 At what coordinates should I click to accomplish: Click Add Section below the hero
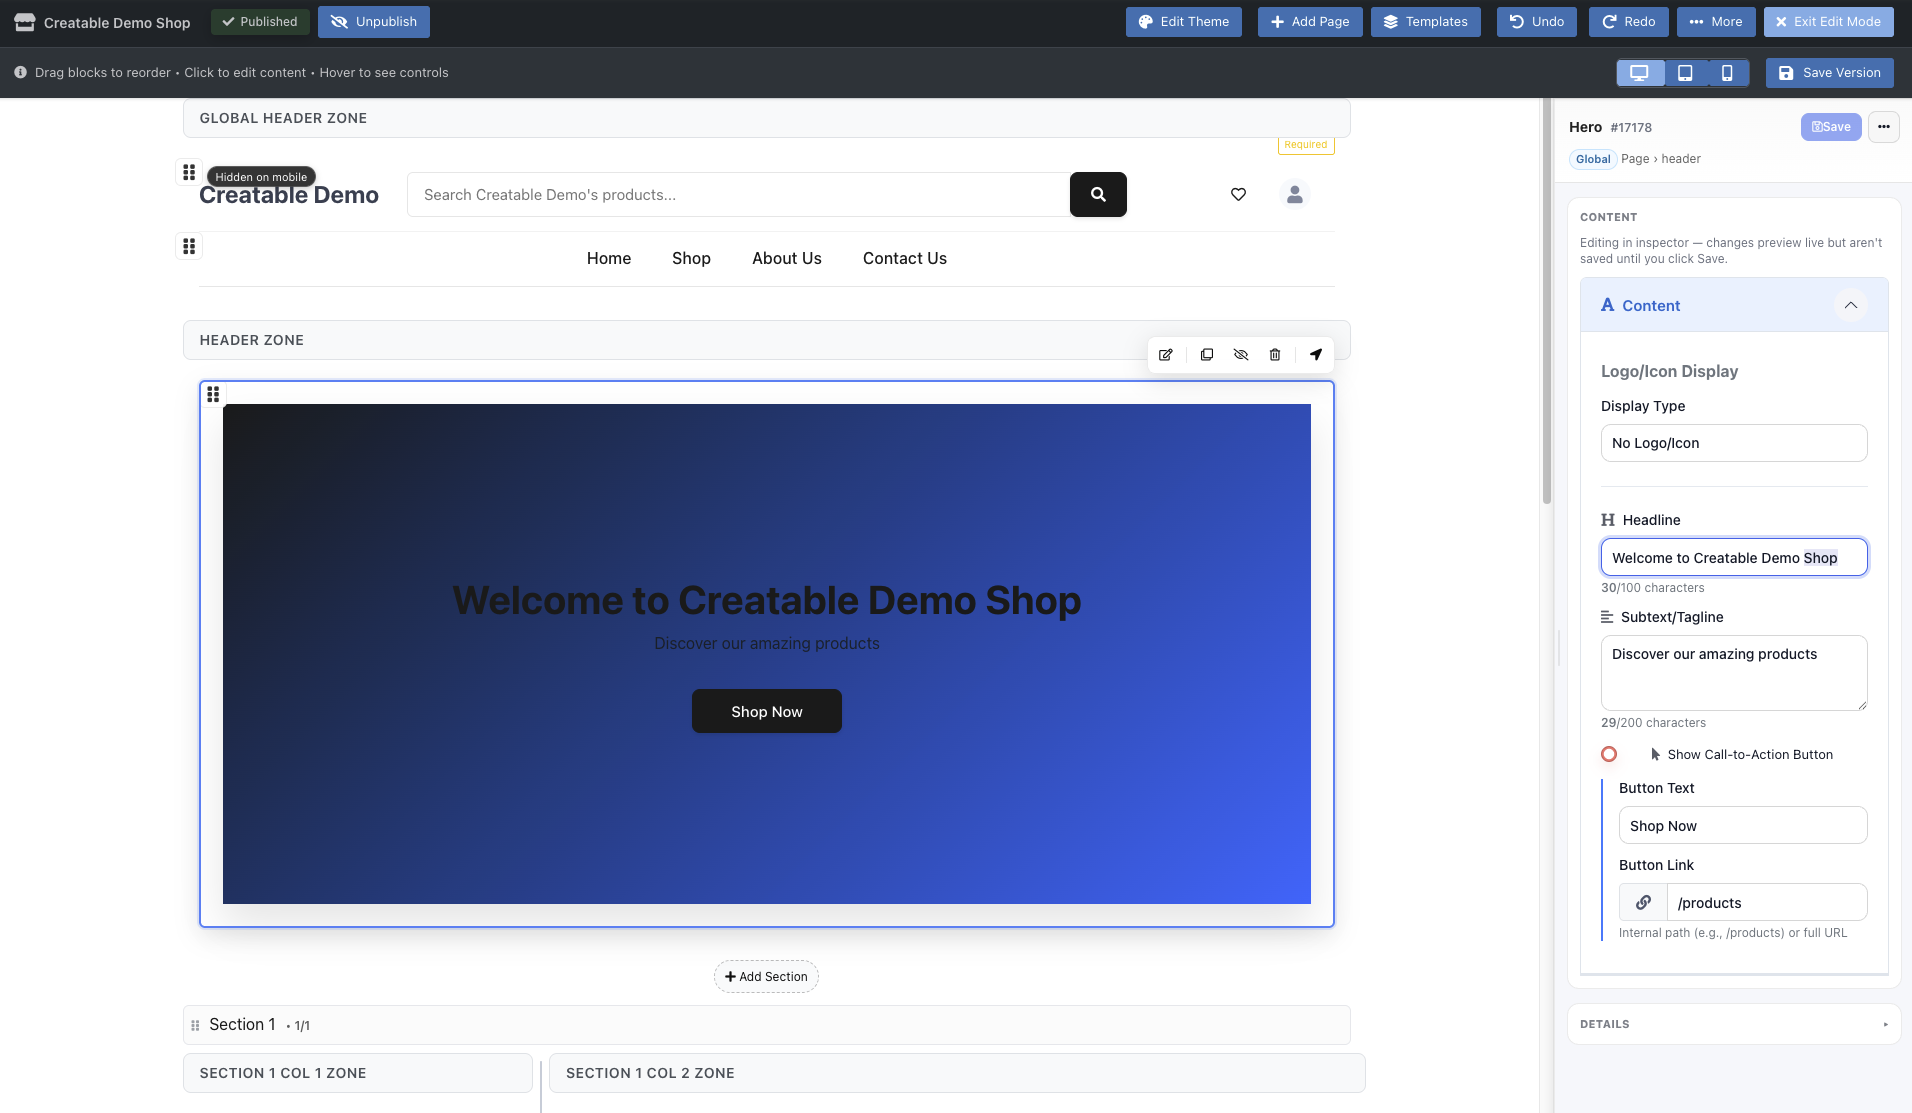(765, 976)
